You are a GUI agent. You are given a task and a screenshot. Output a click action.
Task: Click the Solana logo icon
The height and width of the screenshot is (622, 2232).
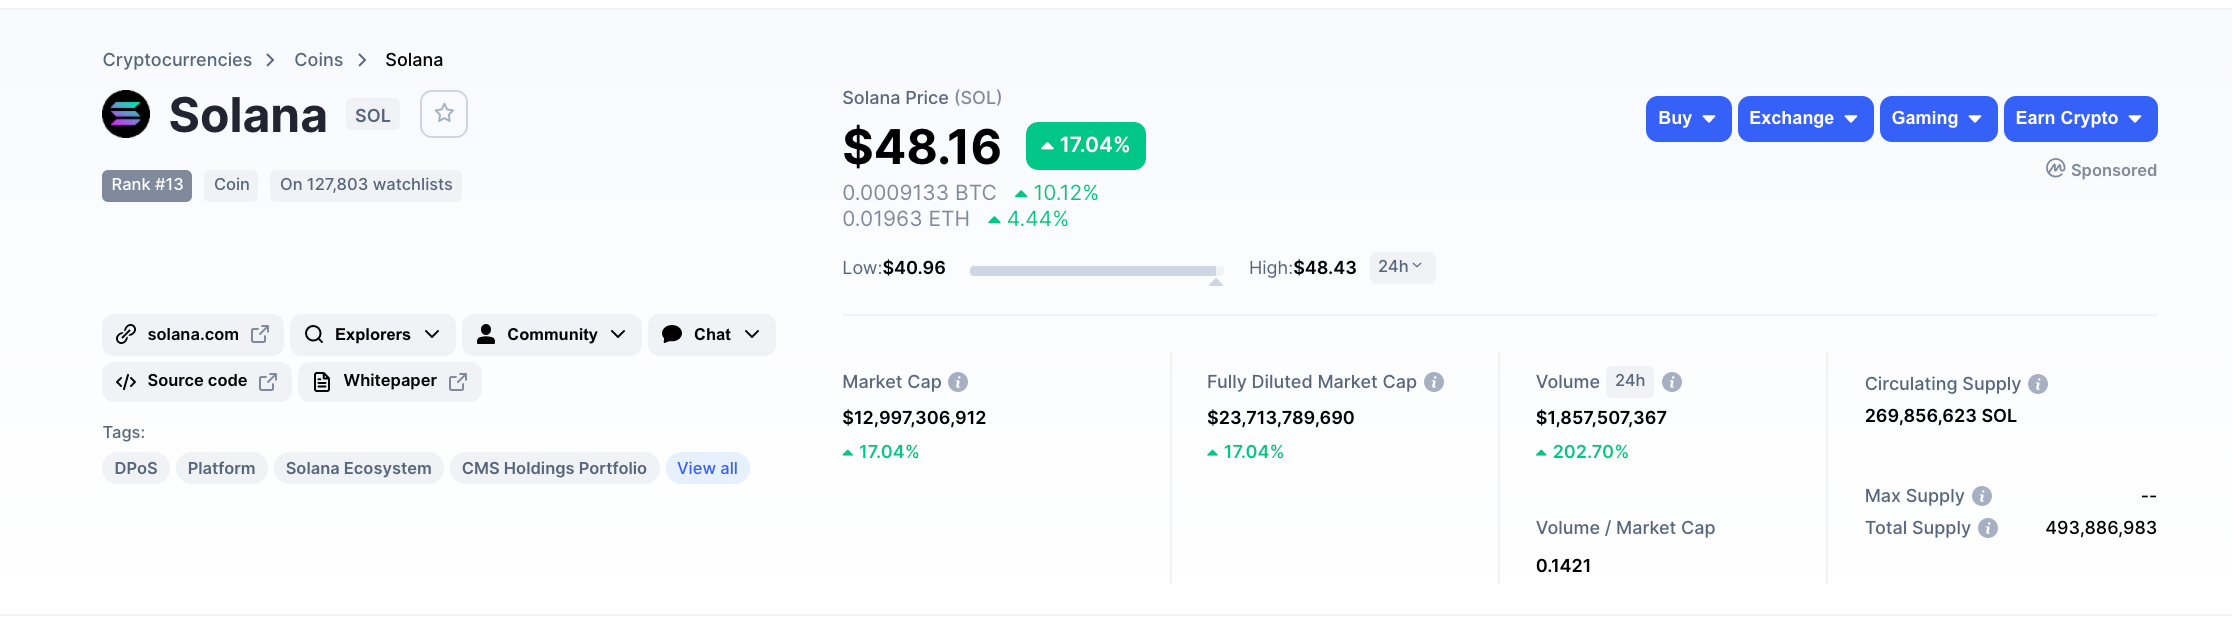click(x=126, y=114)
